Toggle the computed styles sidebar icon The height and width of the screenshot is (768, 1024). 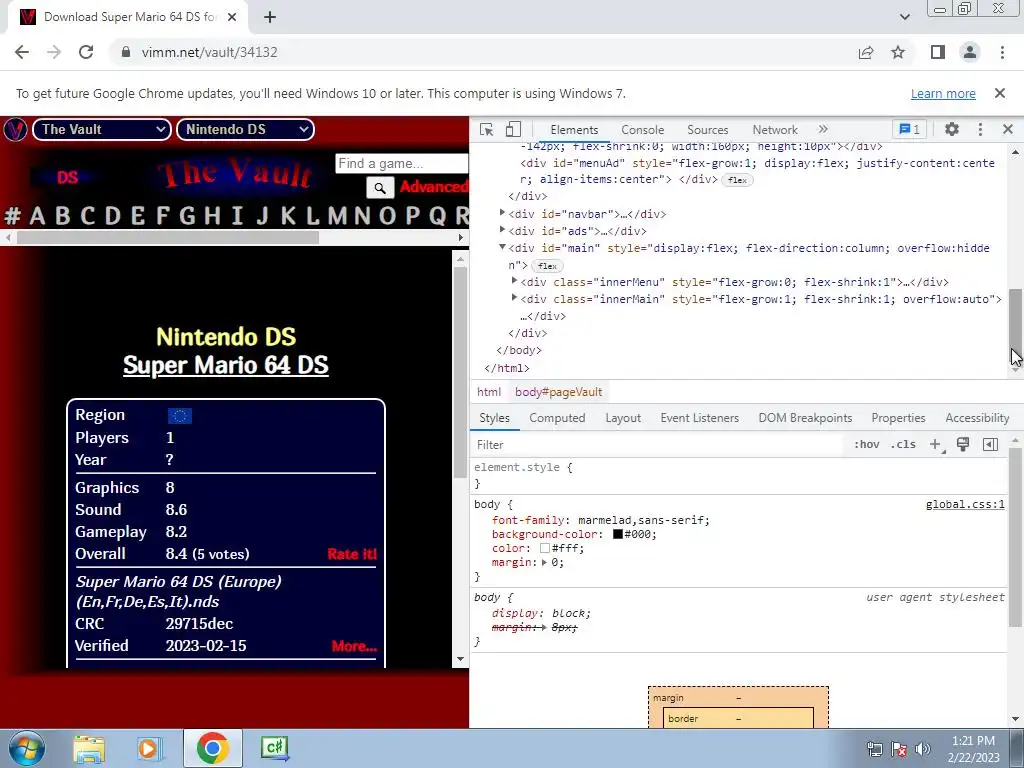pyautogui.click(x=990, y=445)
